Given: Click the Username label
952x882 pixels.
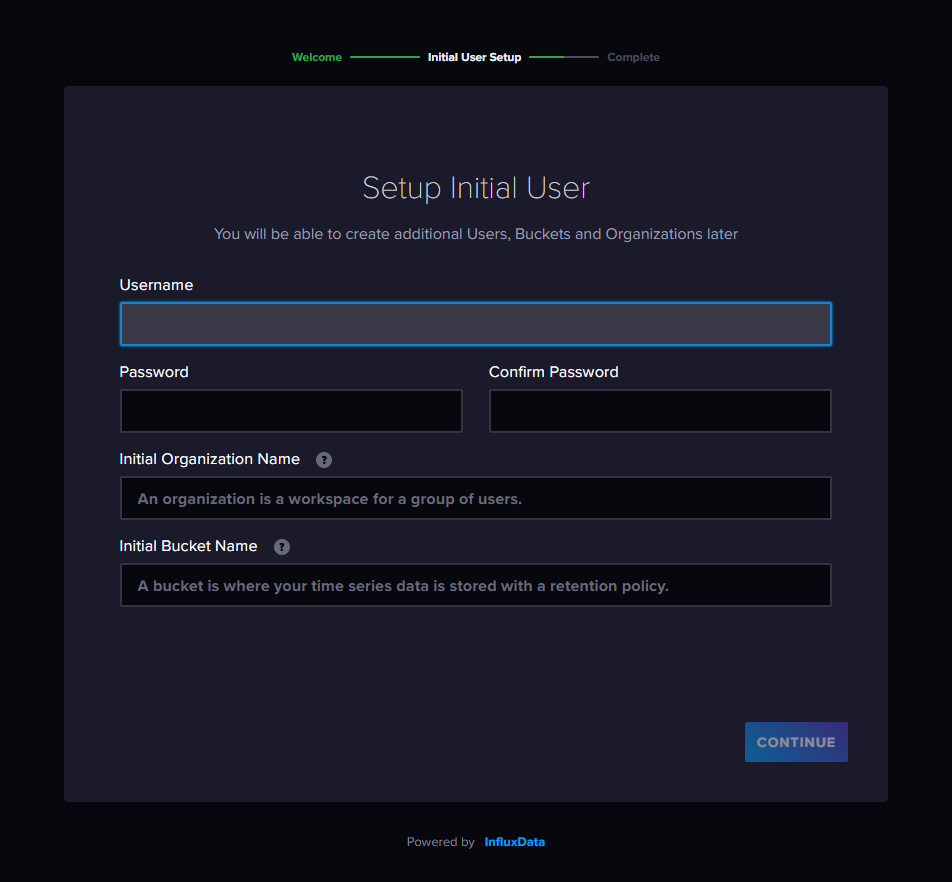Looking at the screenshot, I should coord(156,285).
